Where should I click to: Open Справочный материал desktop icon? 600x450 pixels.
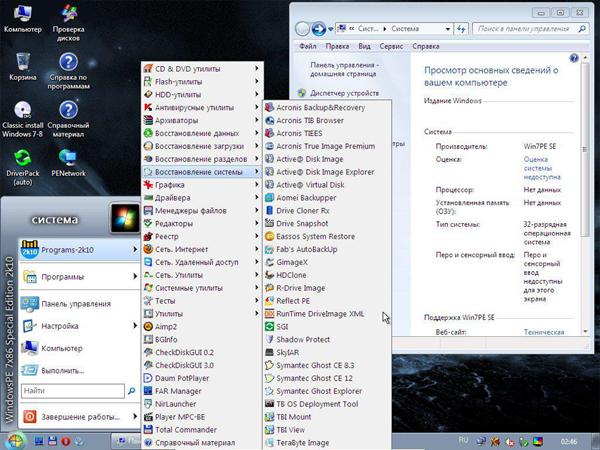click(68, 119)
